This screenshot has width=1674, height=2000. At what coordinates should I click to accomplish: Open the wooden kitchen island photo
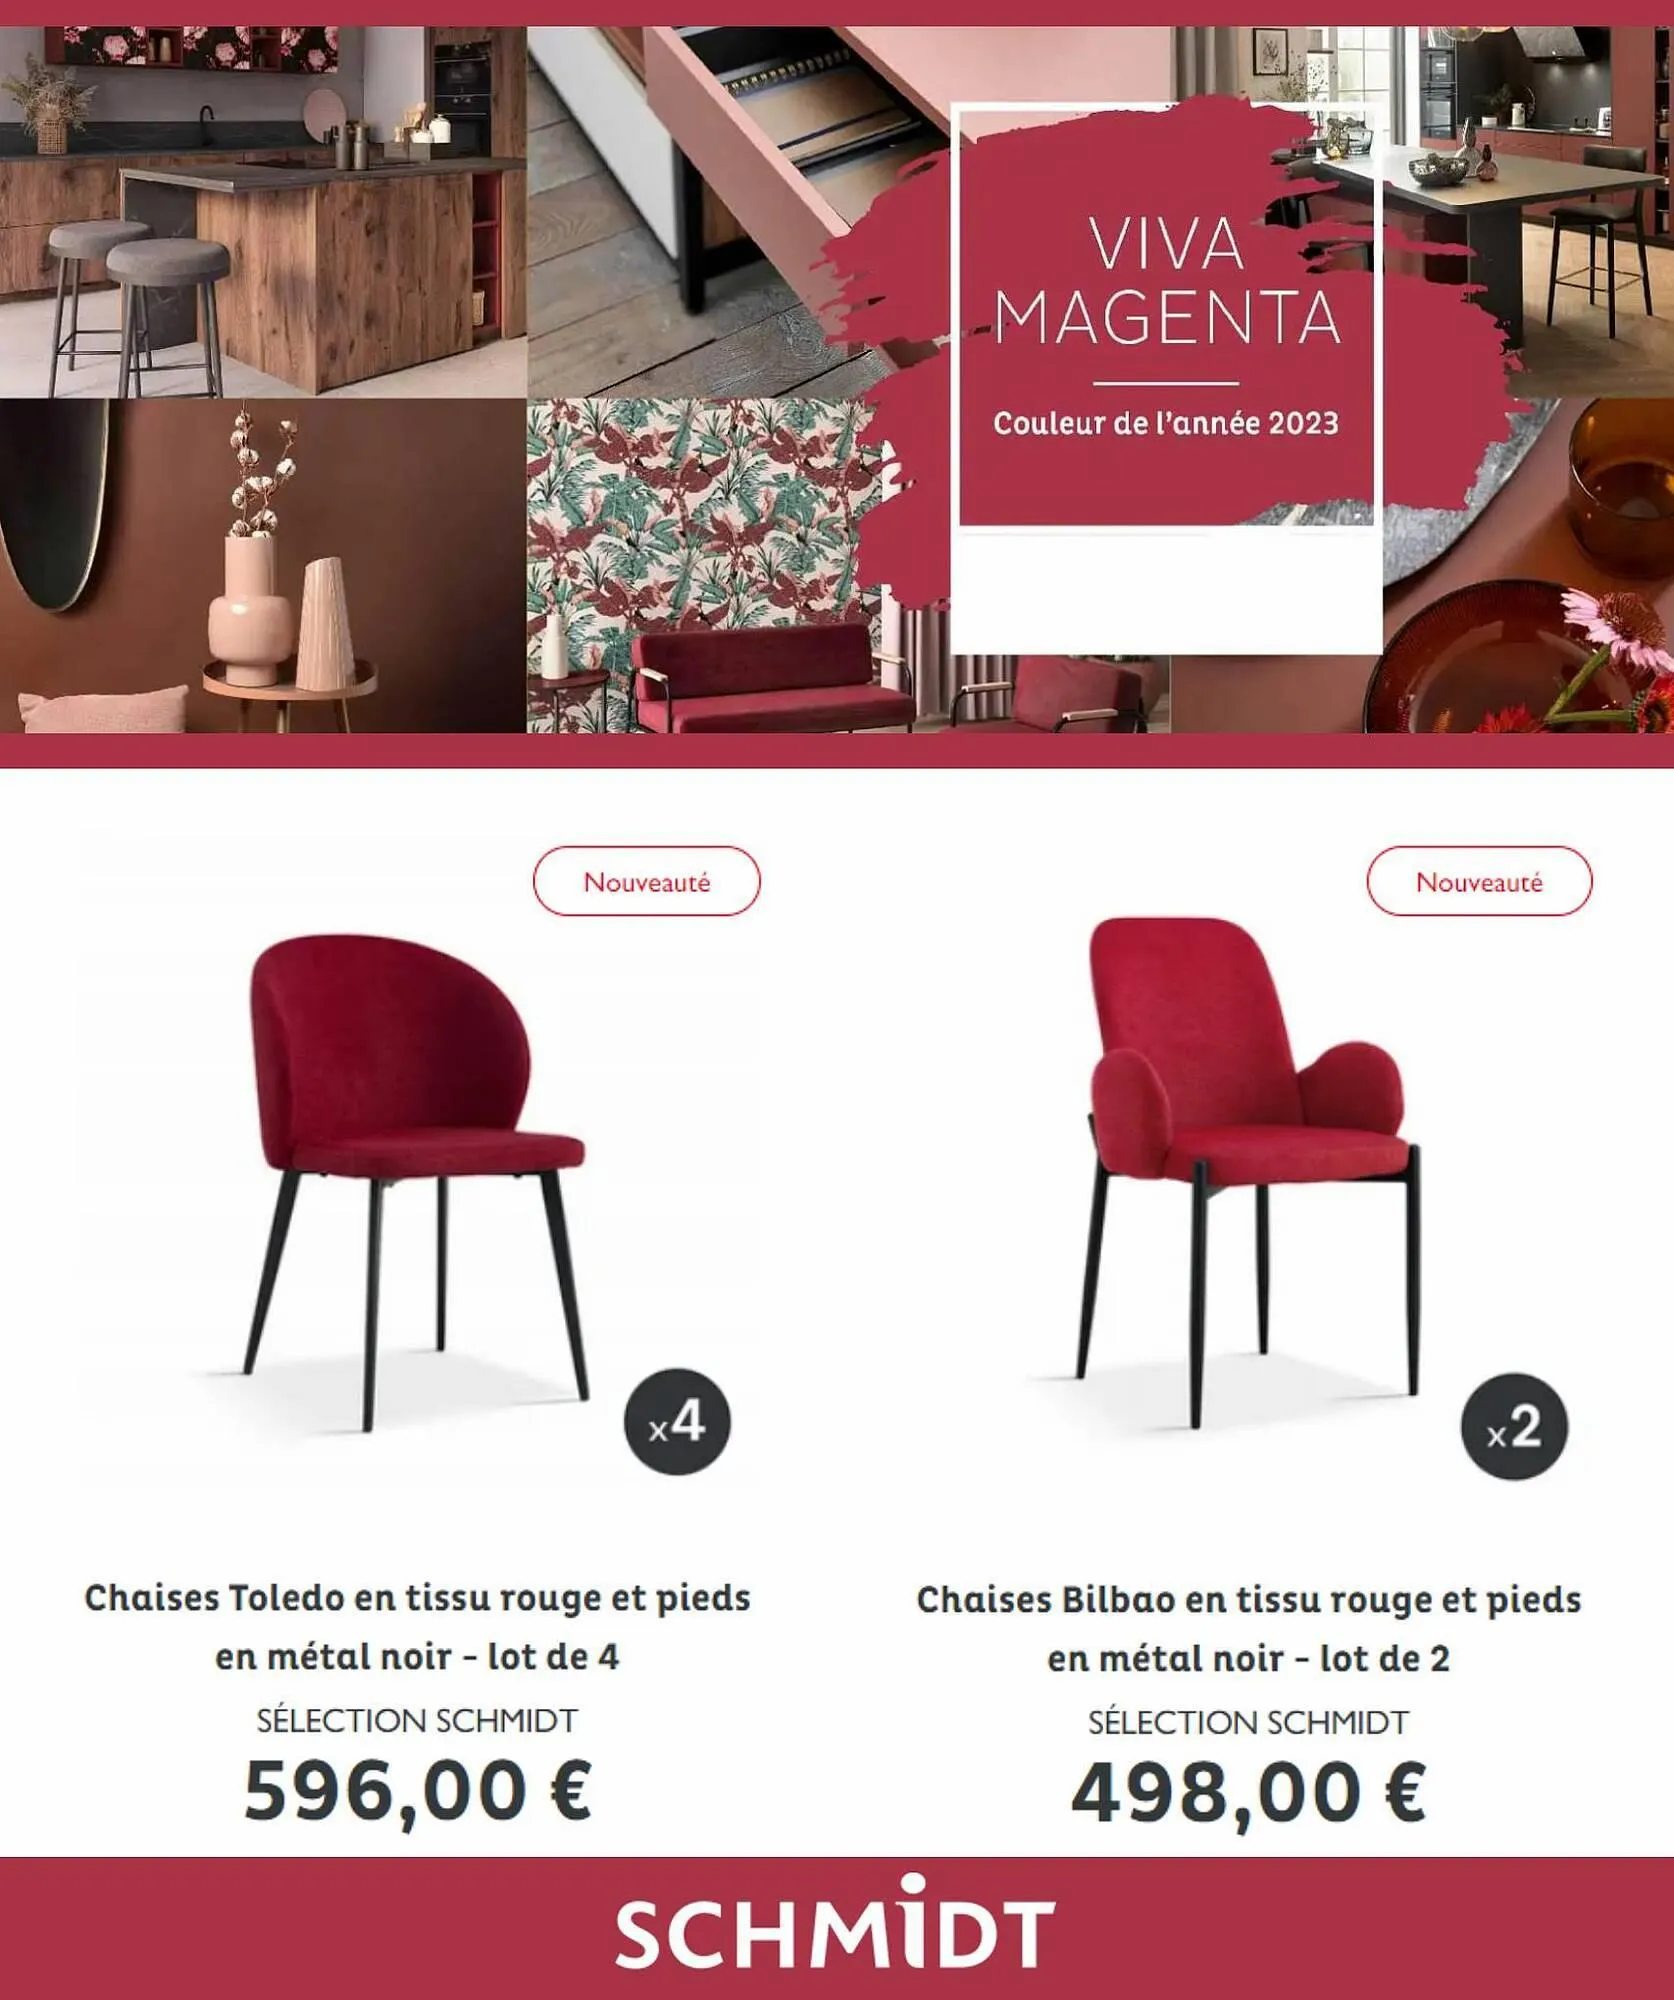[263, 212]
